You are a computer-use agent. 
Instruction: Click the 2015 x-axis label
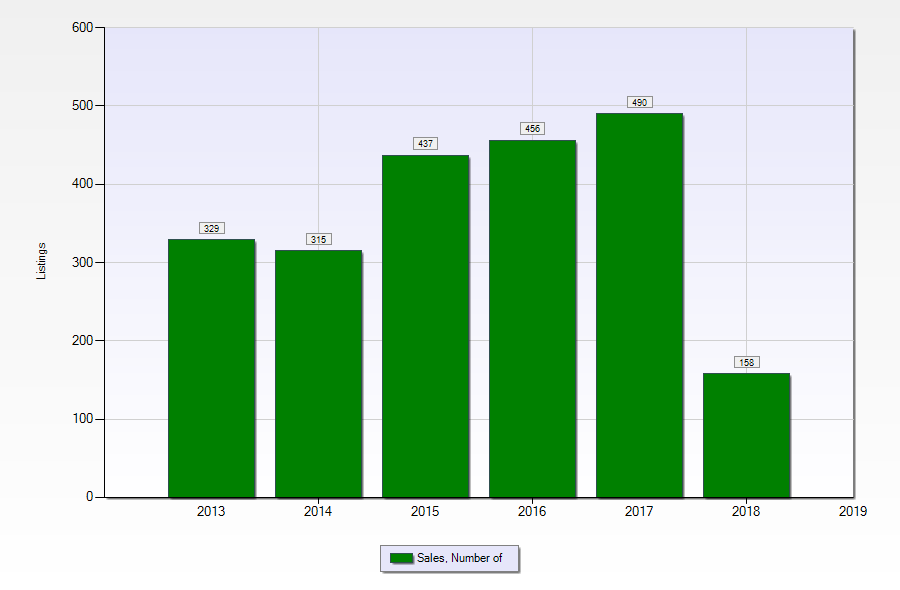click(x=425, y=511)
